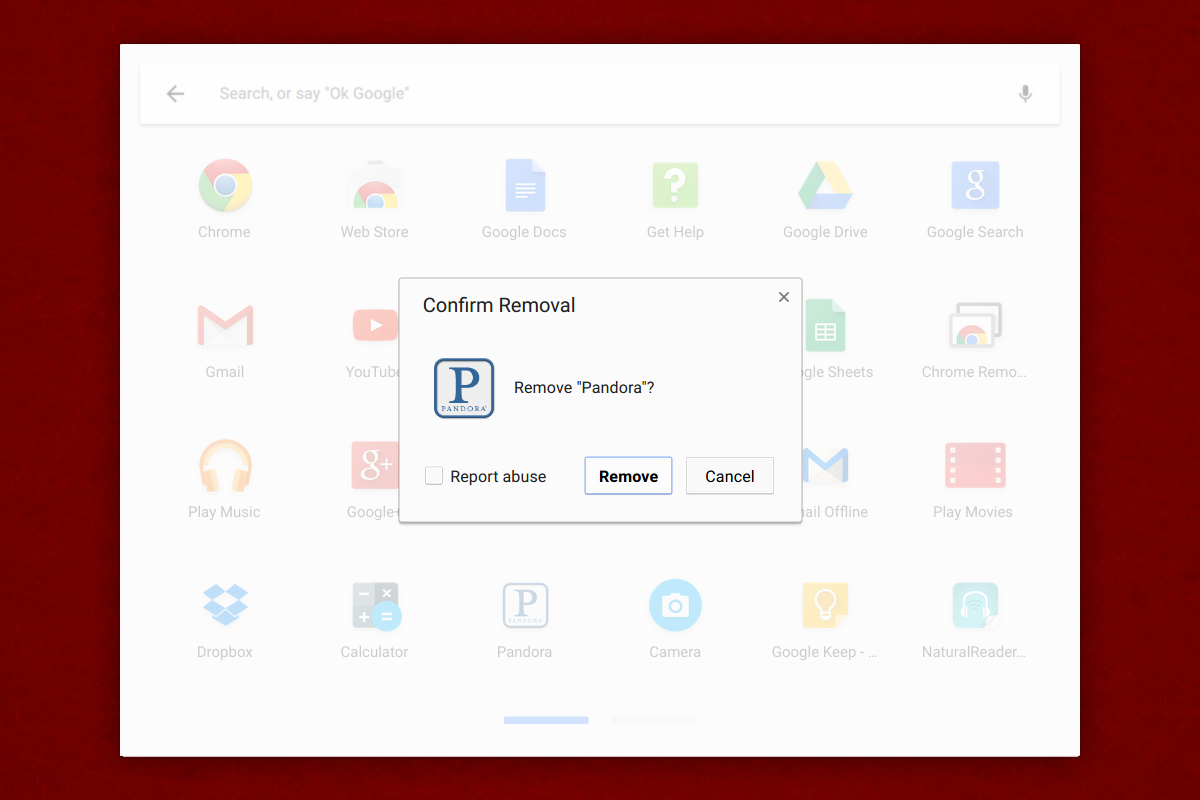Launch Chrome Remote Desktop app
The width and height of the screenshot is (1200, 800).
pos(975,326)
